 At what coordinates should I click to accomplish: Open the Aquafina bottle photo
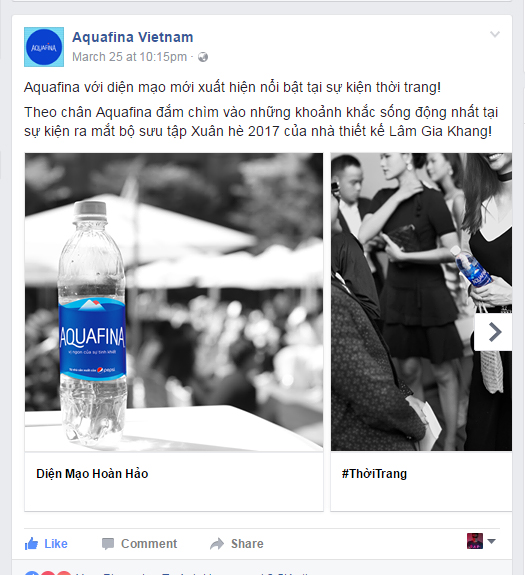point(174,302)
